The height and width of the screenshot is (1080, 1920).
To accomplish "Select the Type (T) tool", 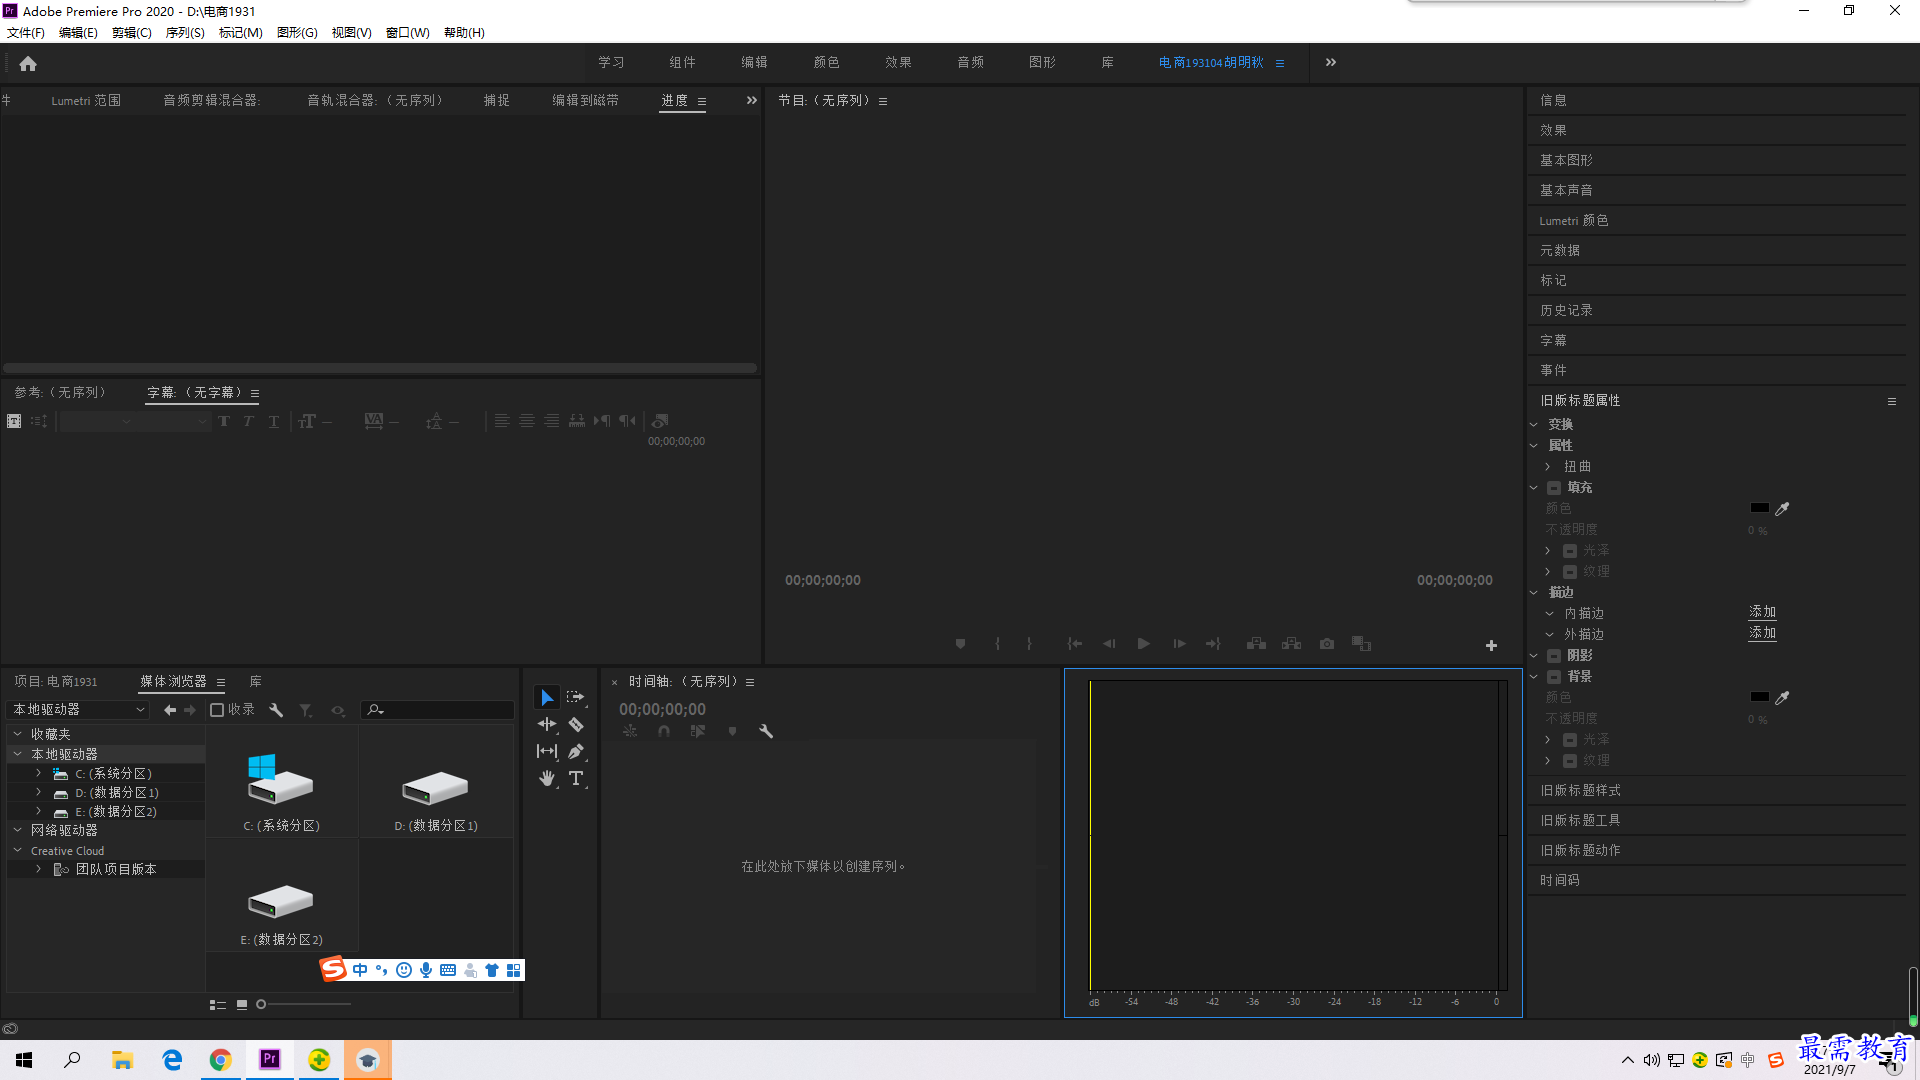I will 576,778.
